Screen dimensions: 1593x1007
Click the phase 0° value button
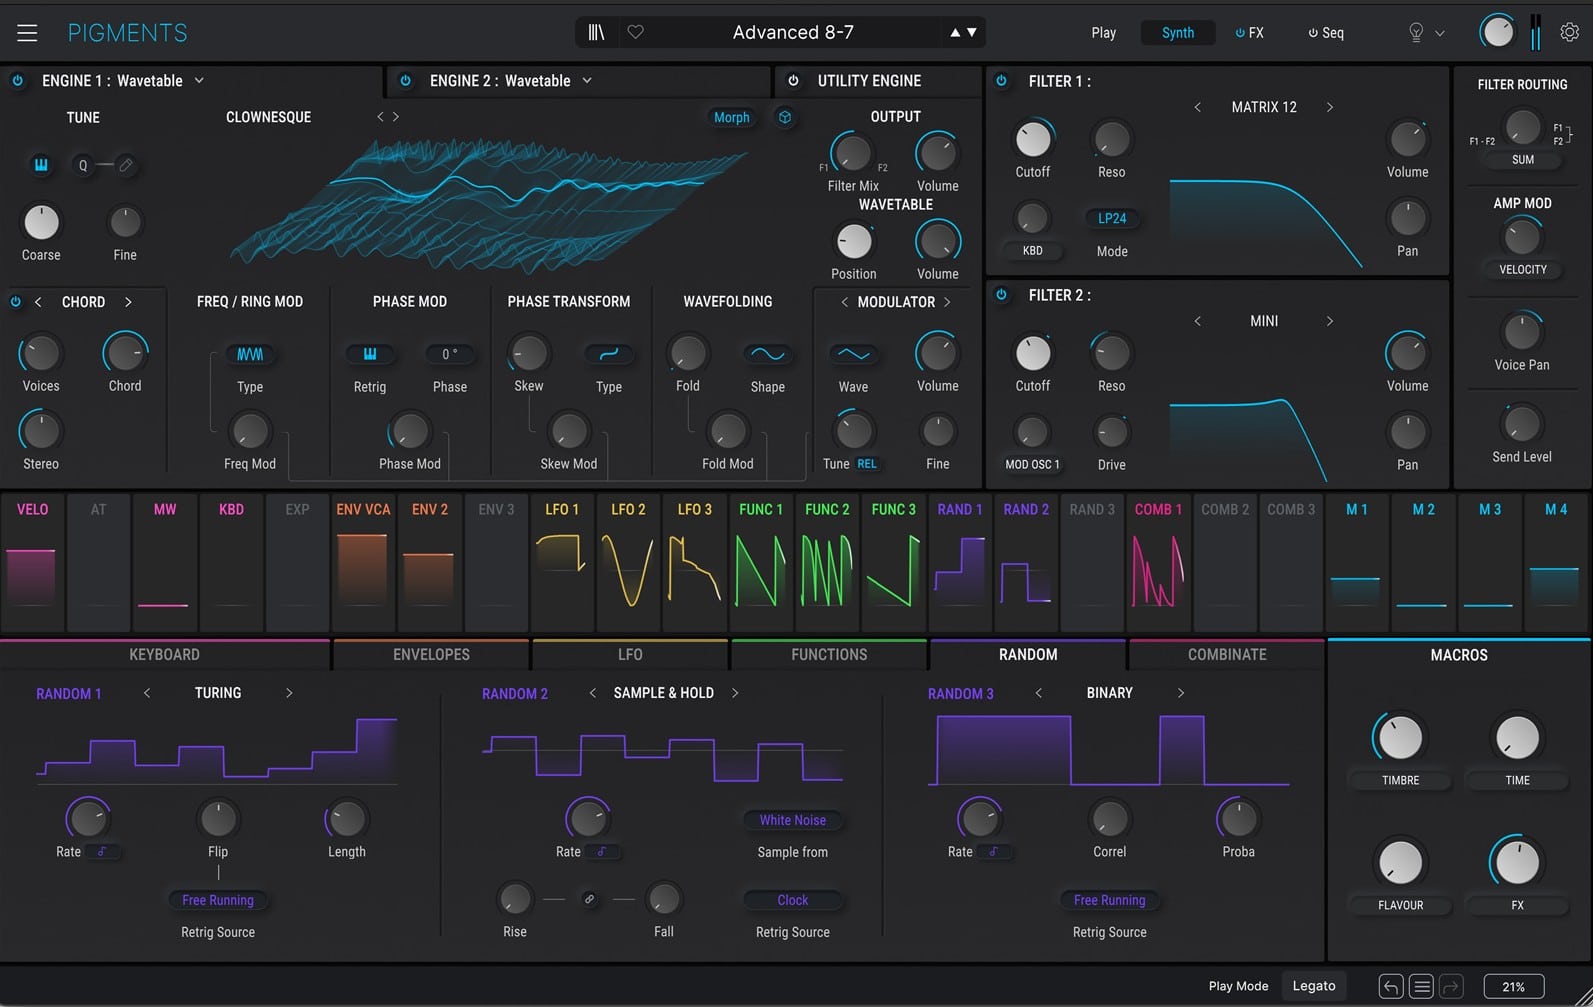click(x=449, y=354)
